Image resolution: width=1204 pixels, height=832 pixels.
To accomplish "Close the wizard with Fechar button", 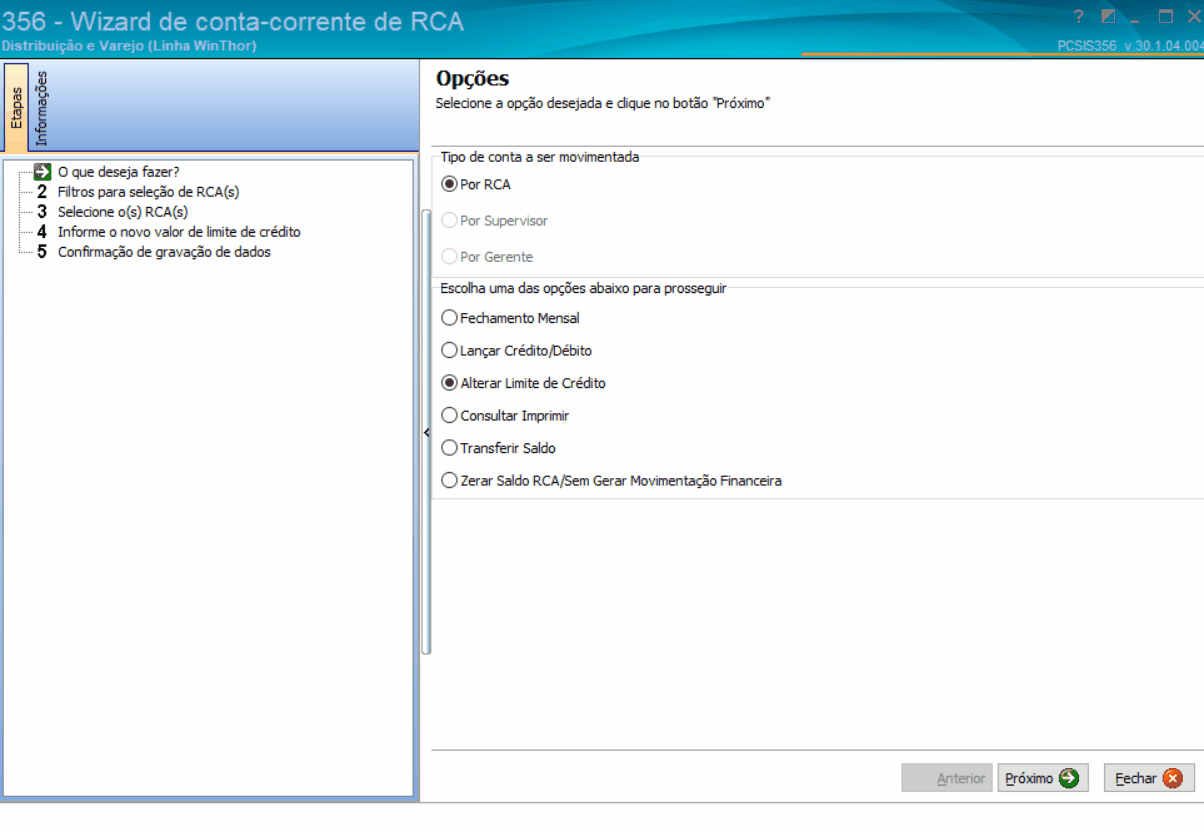I will coord(1149,778).
